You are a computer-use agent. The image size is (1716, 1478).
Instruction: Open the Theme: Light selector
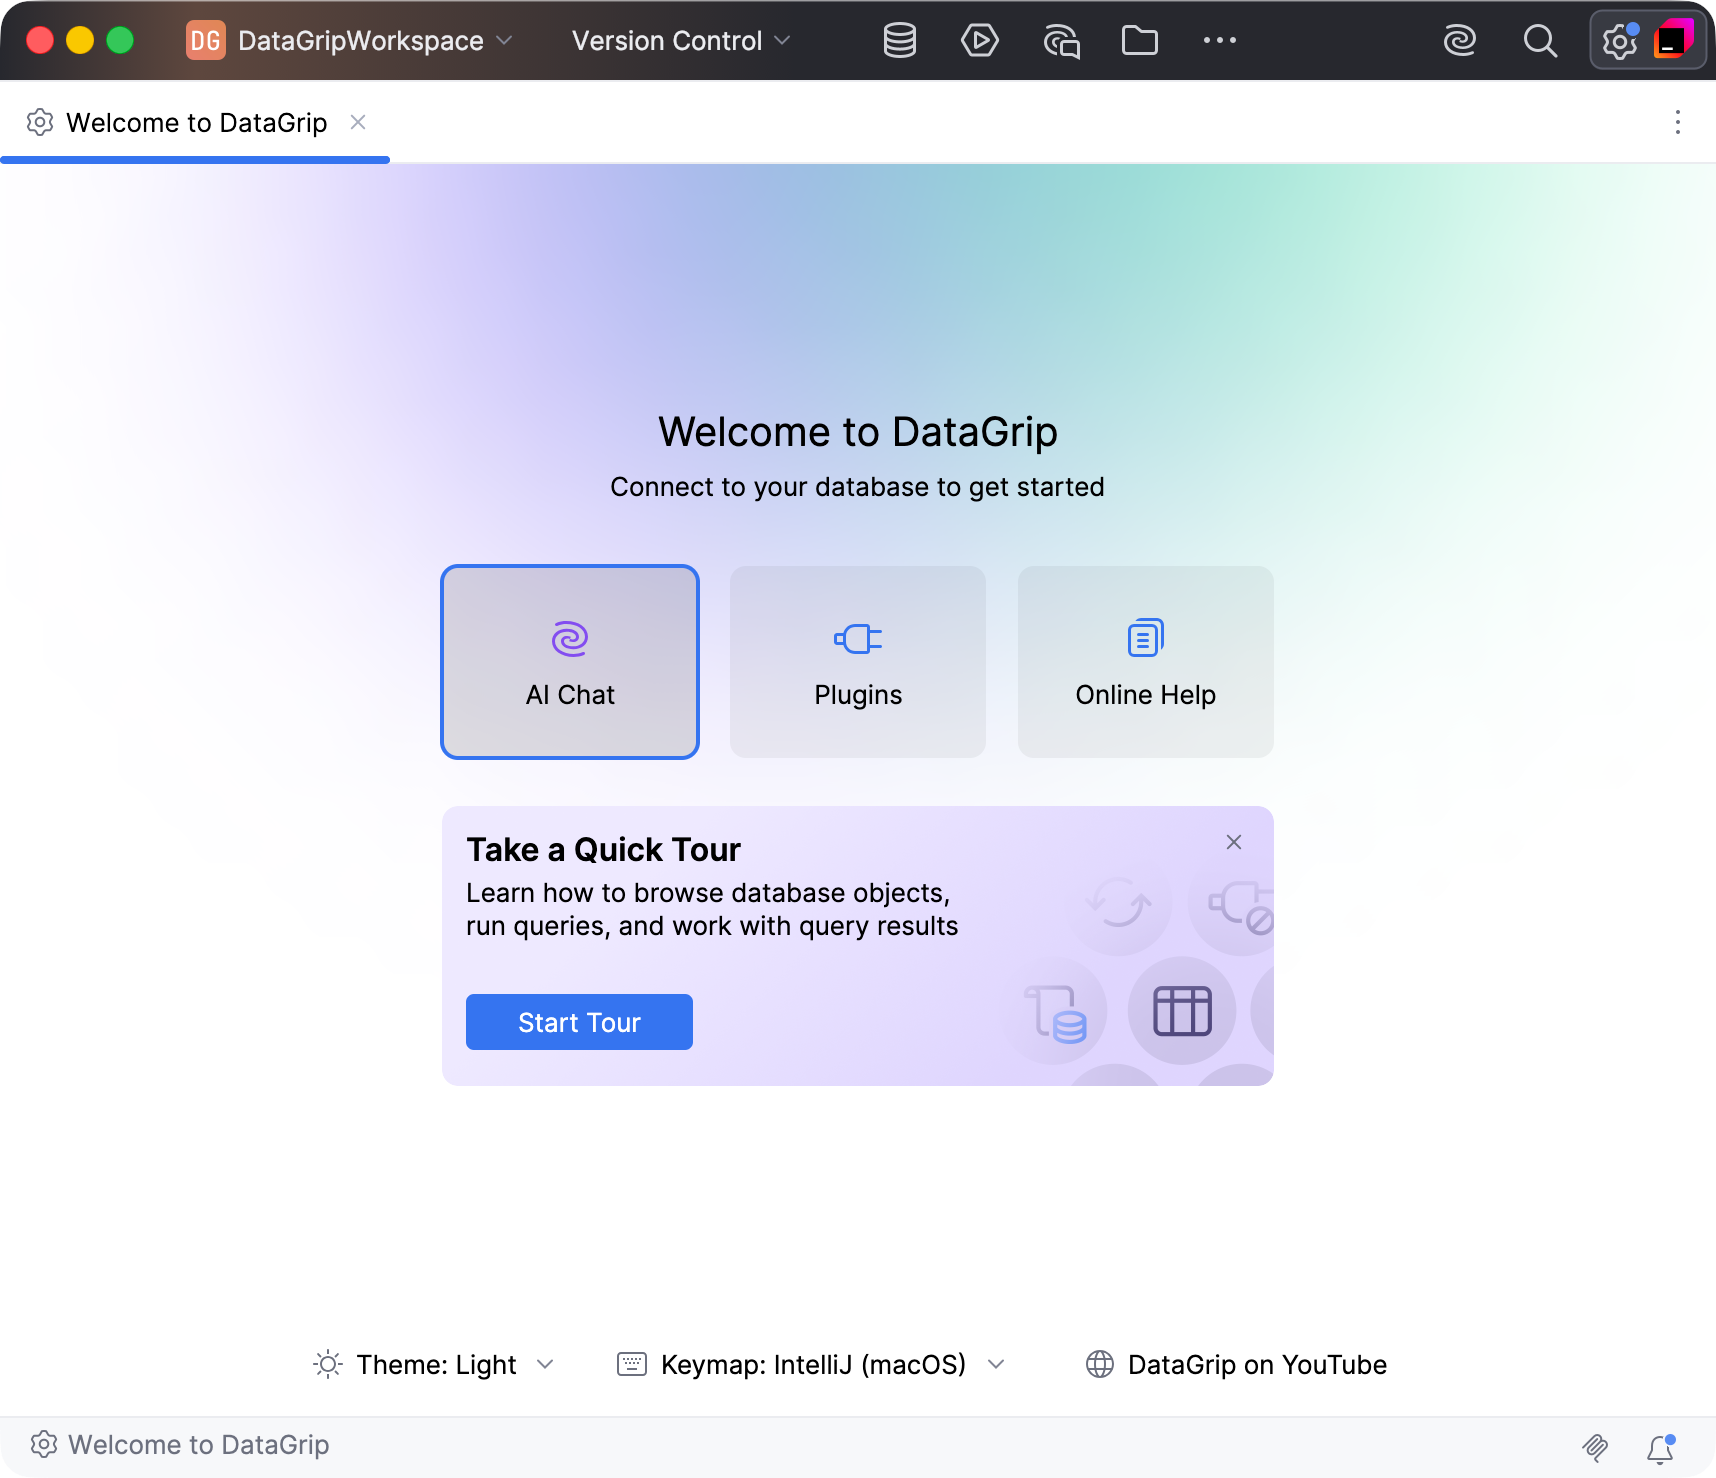coord(434,1365)
